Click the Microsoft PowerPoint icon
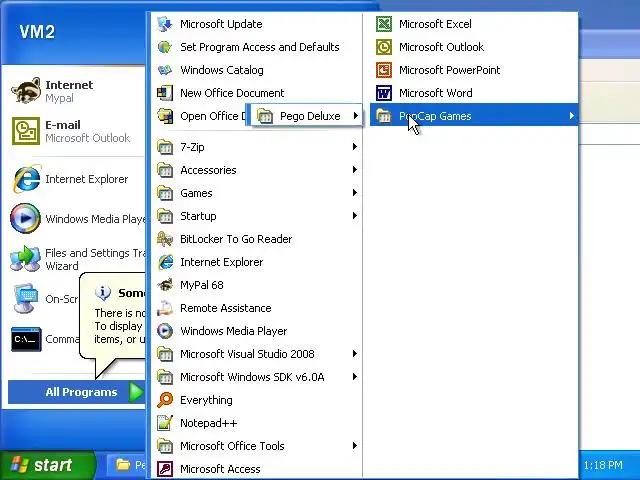The image size is (640, 480). 384,70
